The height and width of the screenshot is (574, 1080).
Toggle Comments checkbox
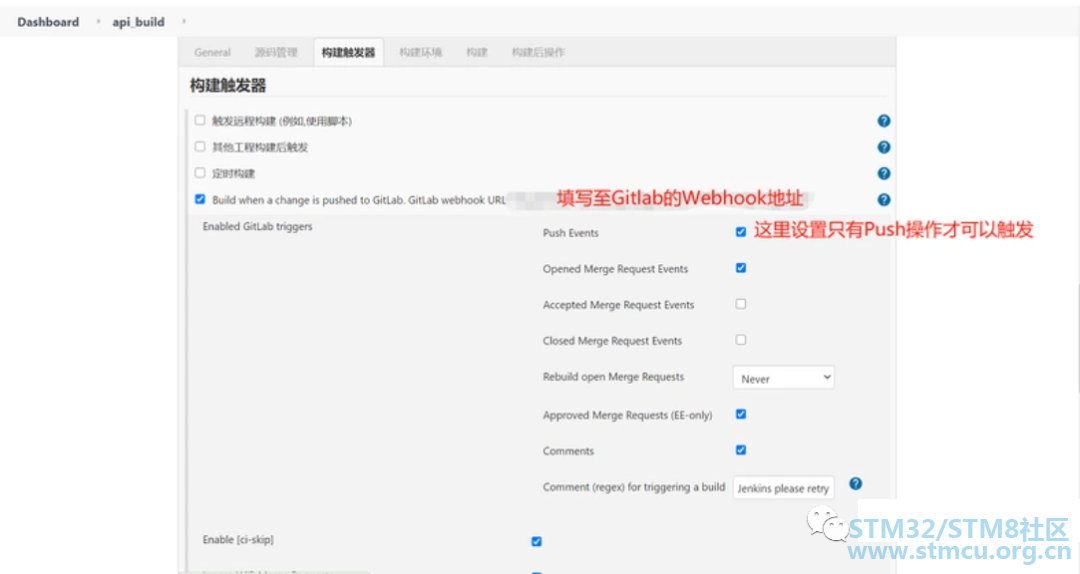tap(740, 450)
